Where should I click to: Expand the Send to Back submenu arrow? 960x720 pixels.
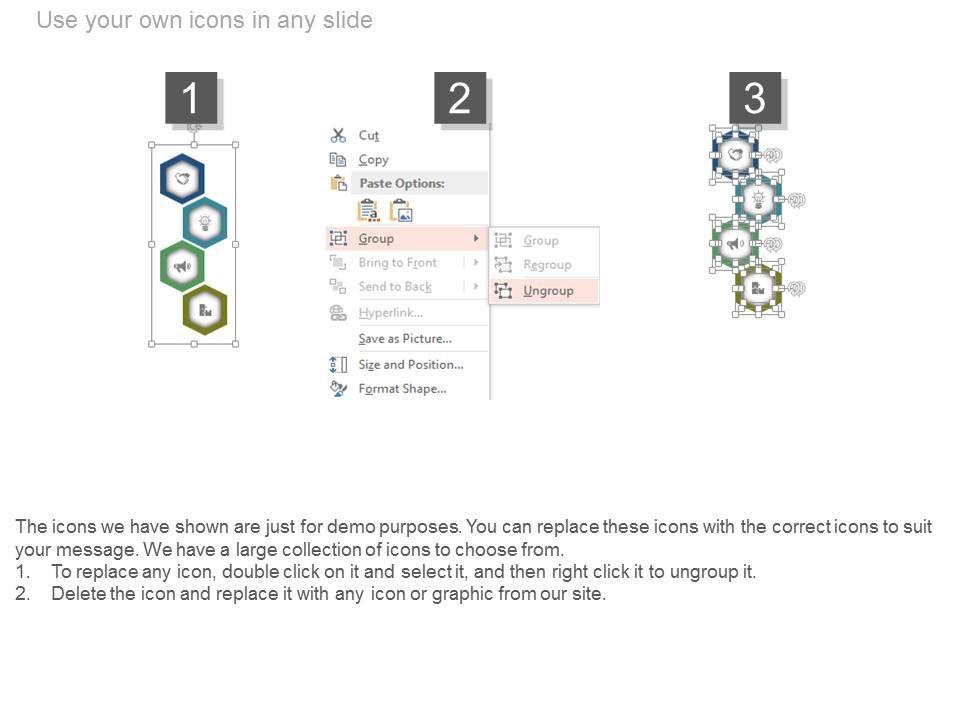point(476,286)
